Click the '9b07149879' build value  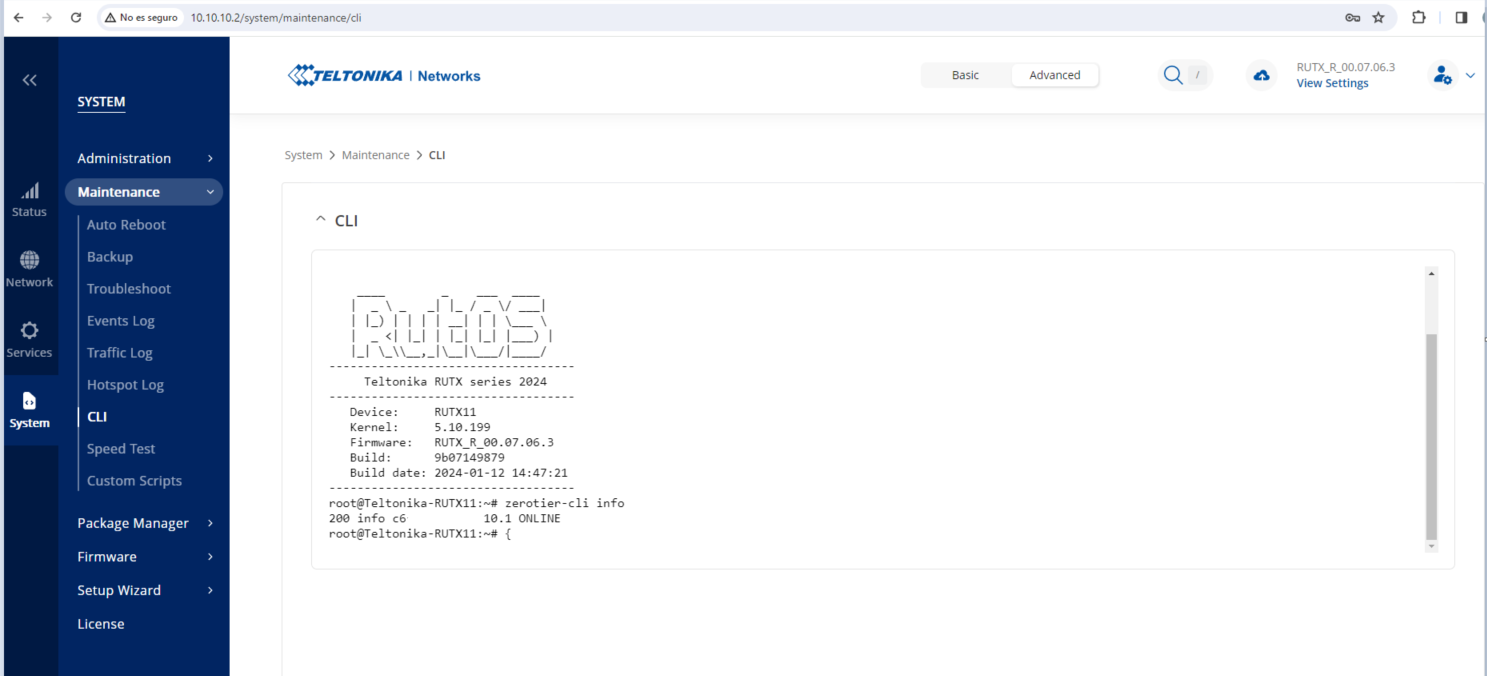tap(469, 457)
